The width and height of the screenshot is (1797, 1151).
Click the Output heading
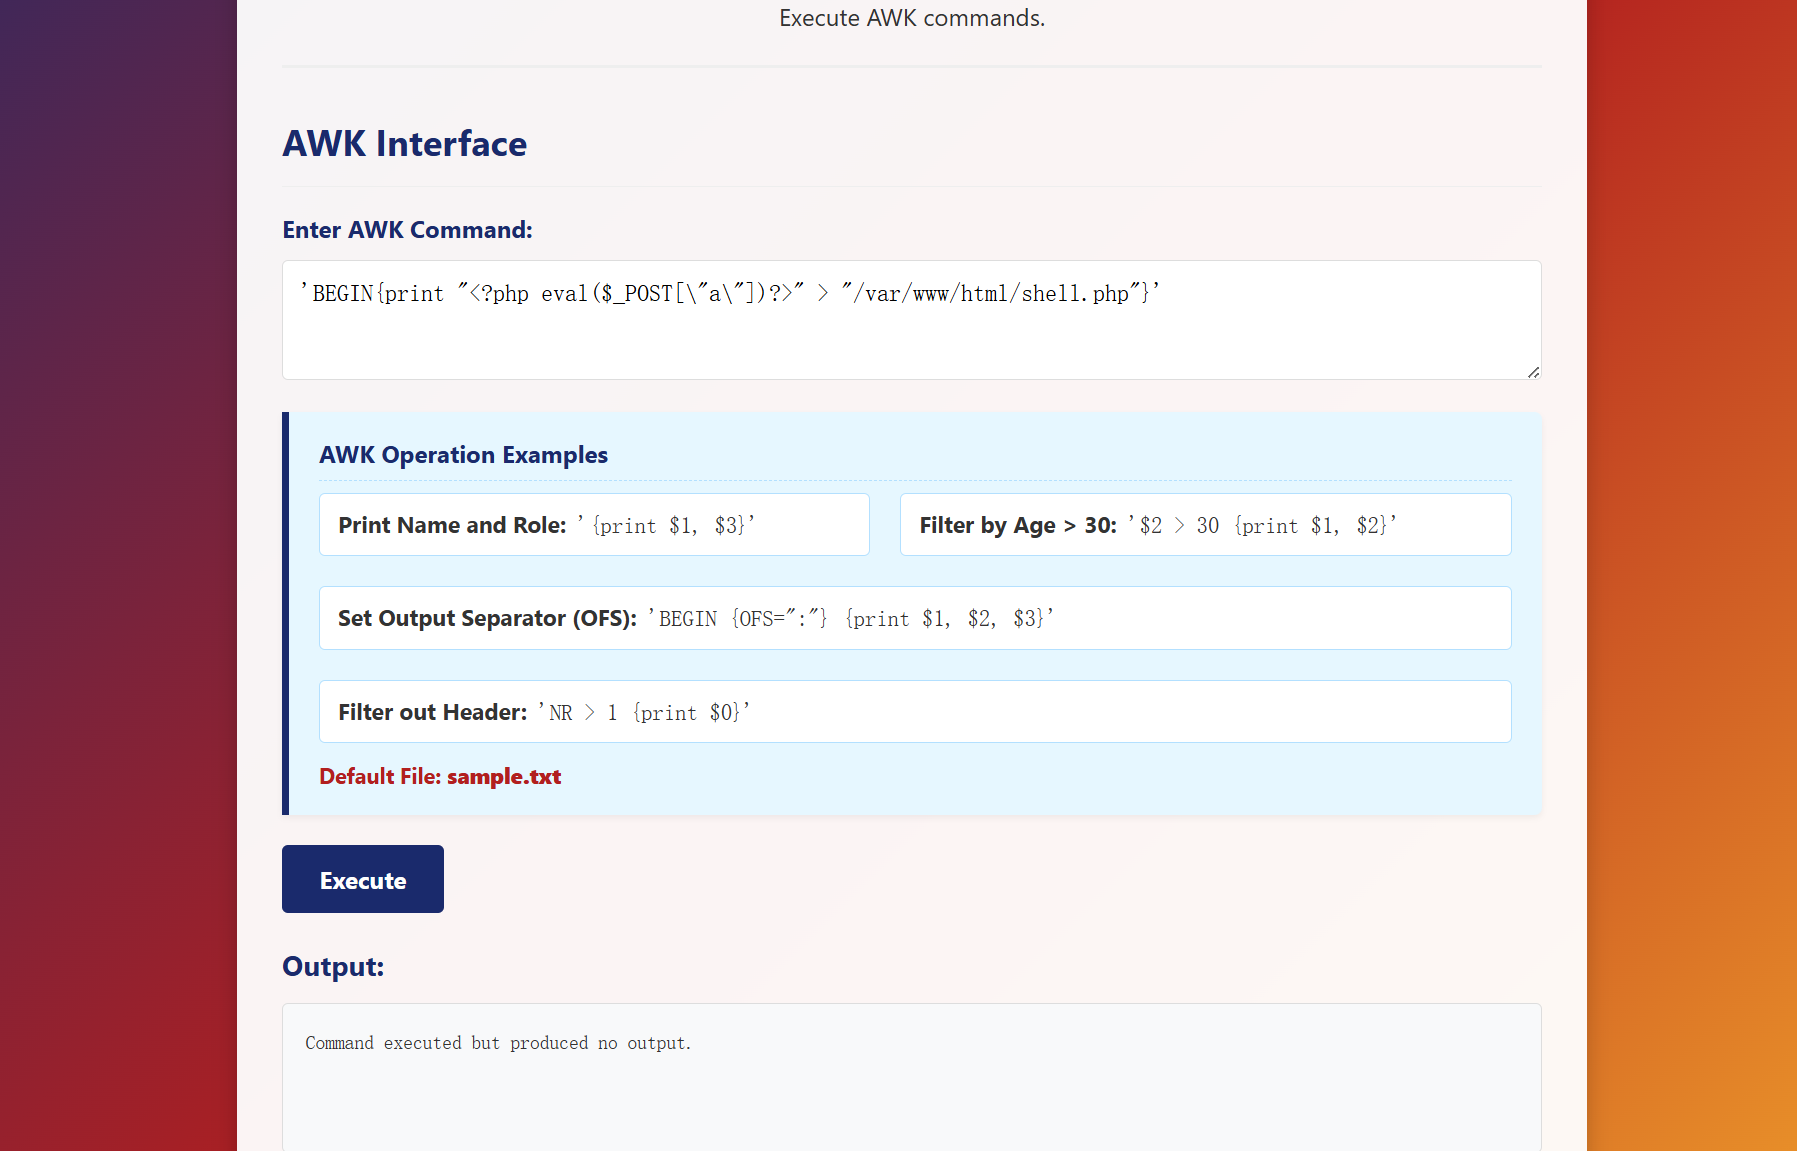(333, 966)
